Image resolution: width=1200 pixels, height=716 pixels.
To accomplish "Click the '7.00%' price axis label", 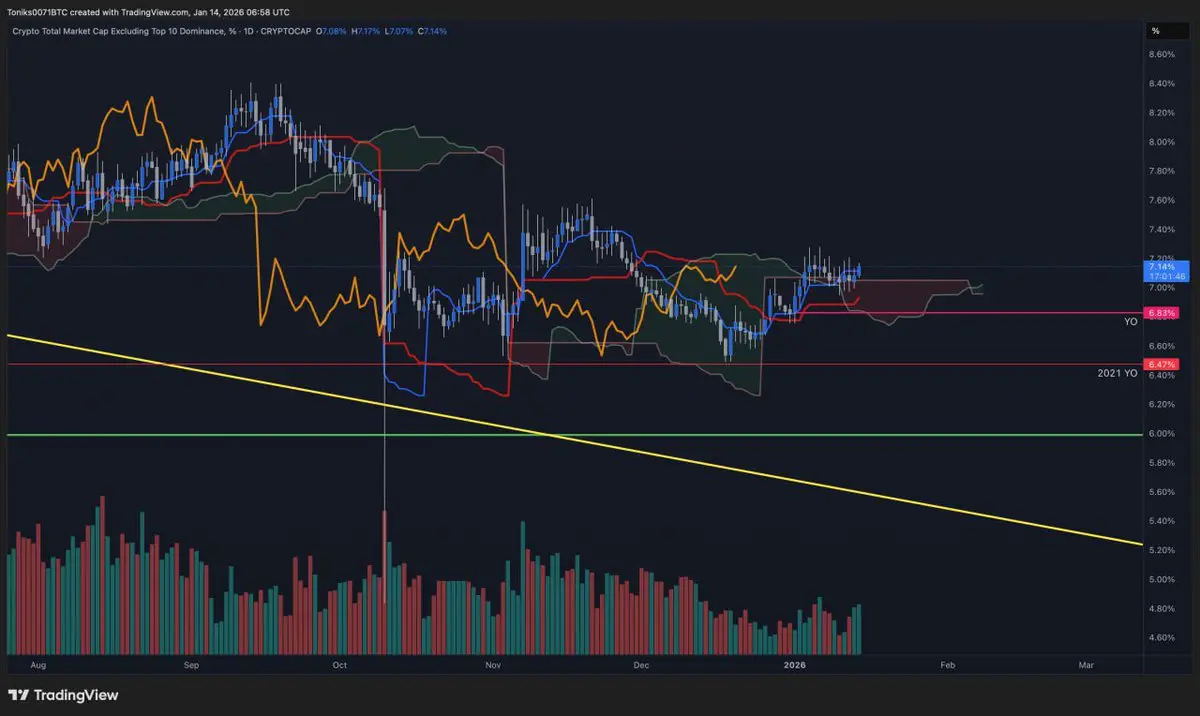I will (1161, 288).
